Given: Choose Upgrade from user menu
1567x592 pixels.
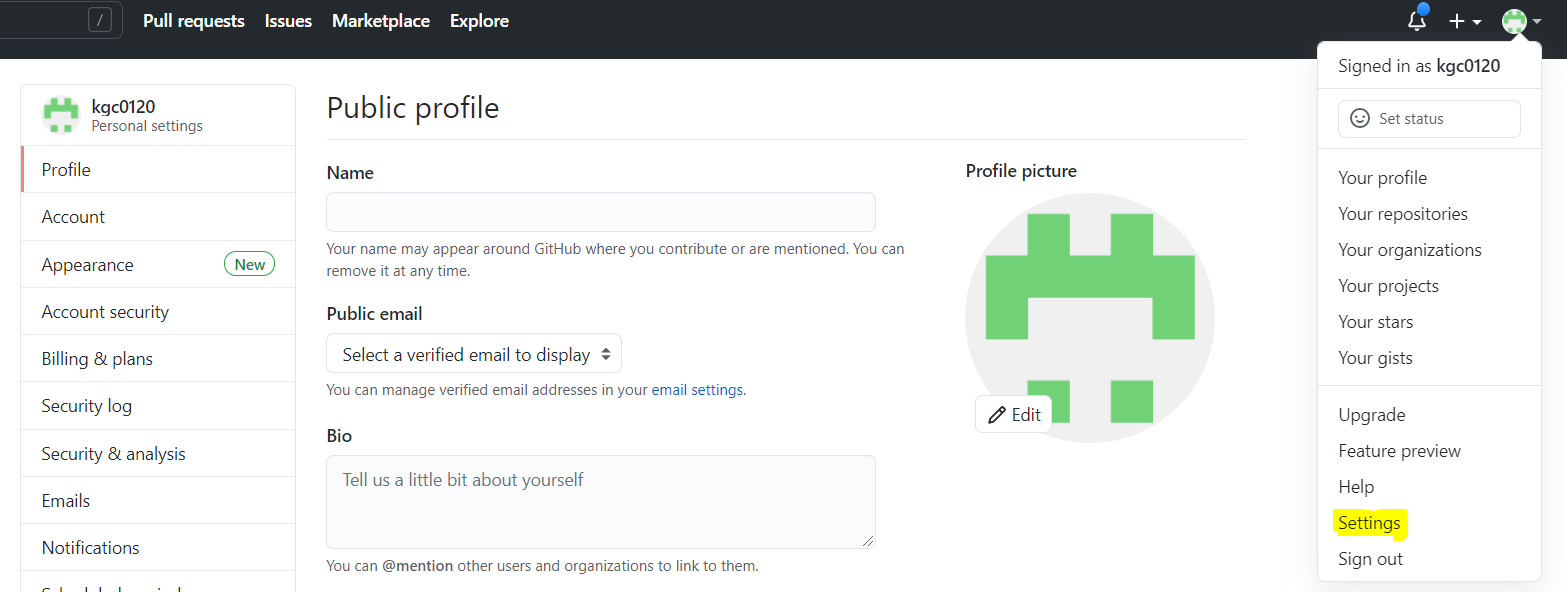Looking at the screenshot, I should point(1429,414).
